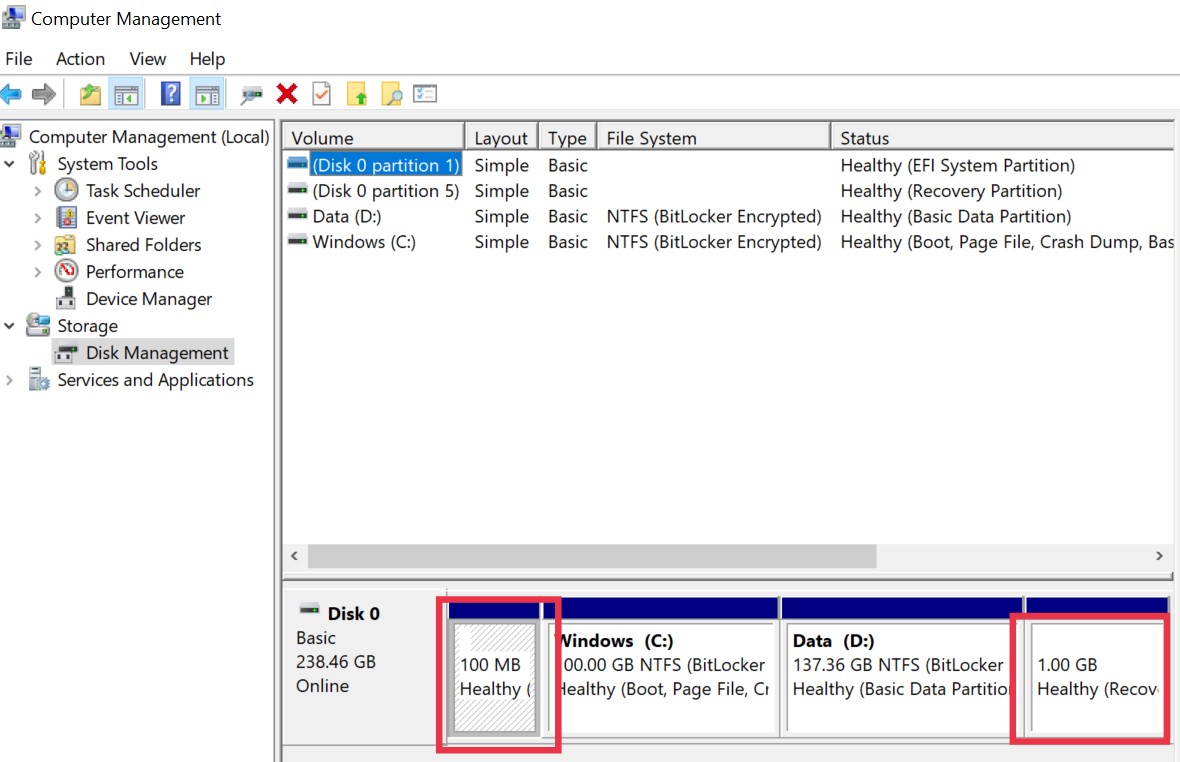Click the blue Help question mark icon
1180x762 pixels.
click(x=171, y=95)
